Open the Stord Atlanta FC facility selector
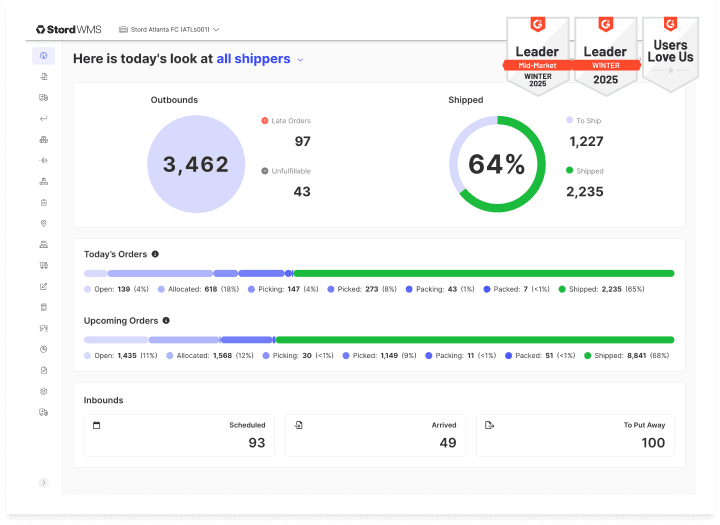The height and width of the screenshot is (525, 720). [169, 30]
